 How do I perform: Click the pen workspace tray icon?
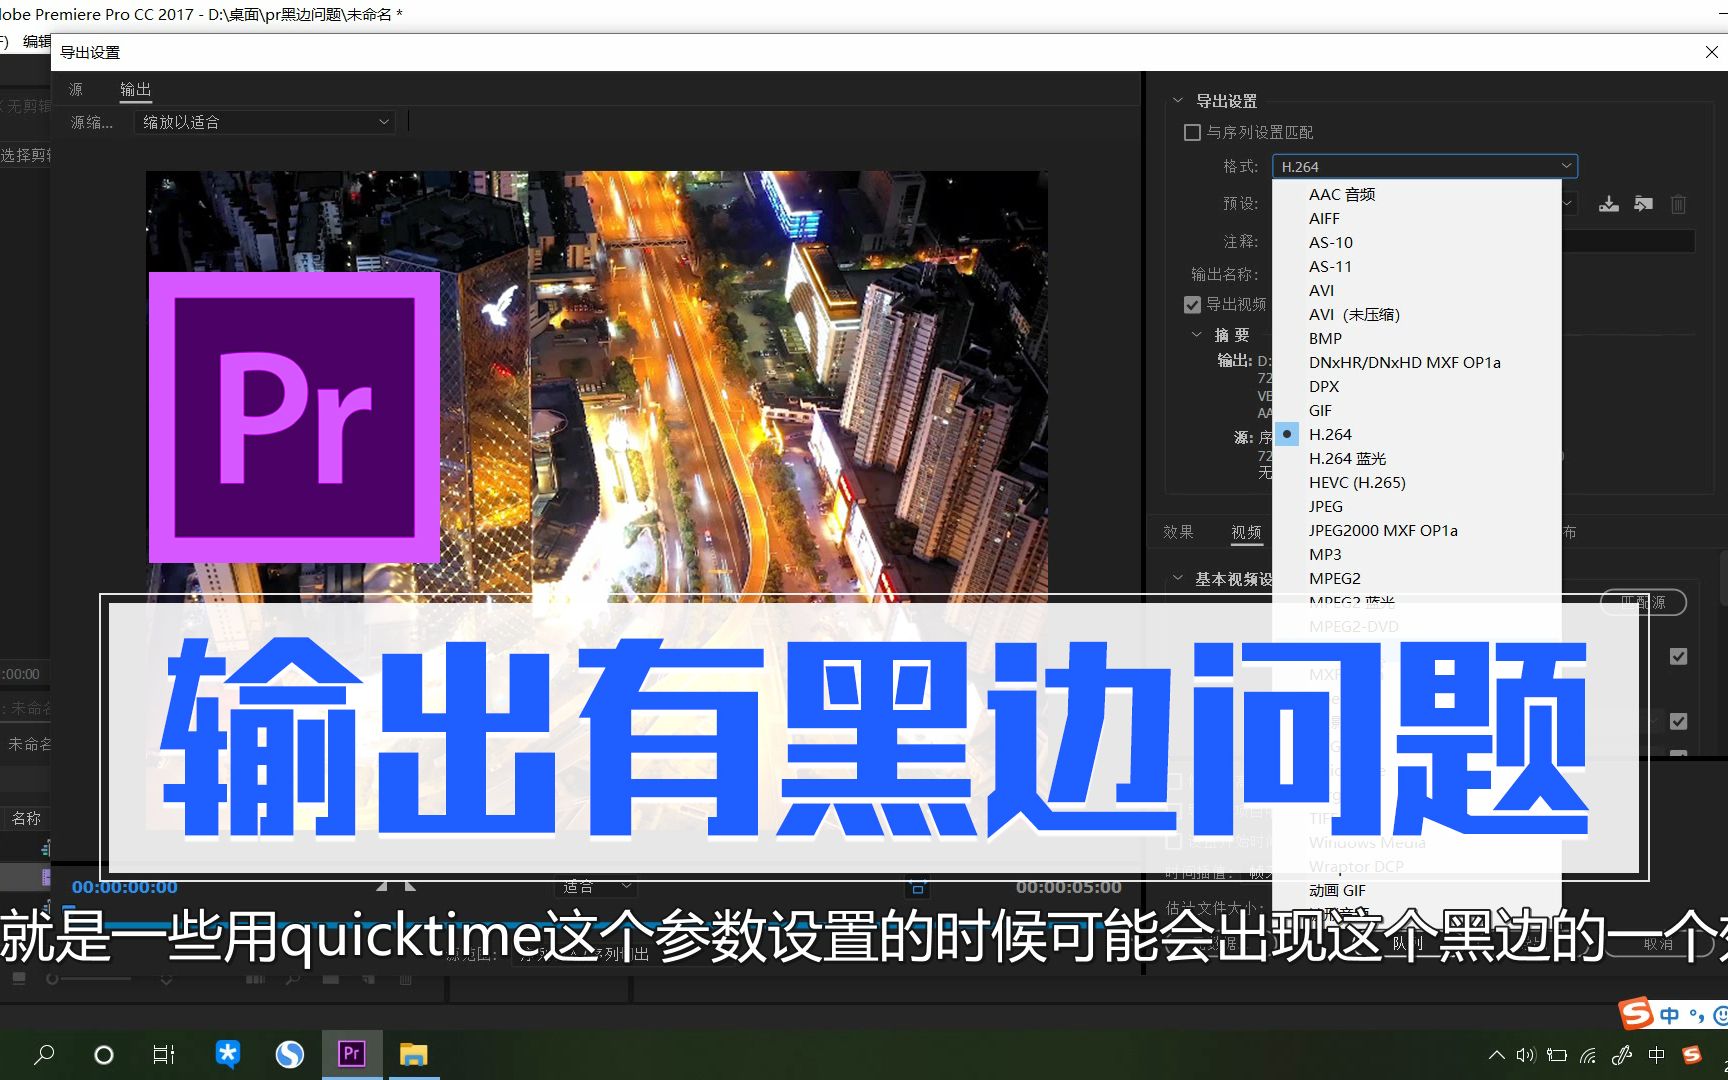1622,1055
